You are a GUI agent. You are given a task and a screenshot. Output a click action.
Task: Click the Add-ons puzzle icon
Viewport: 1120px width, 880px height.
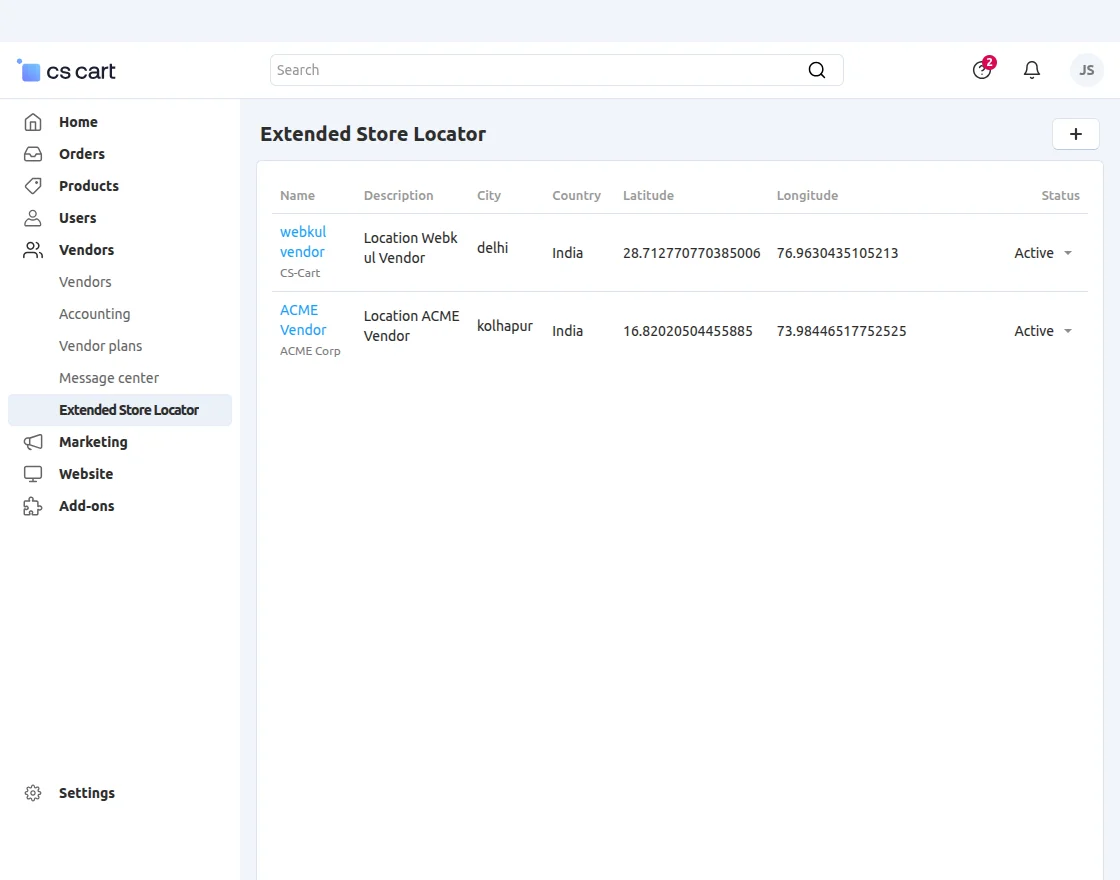click(x=33, y=506)
